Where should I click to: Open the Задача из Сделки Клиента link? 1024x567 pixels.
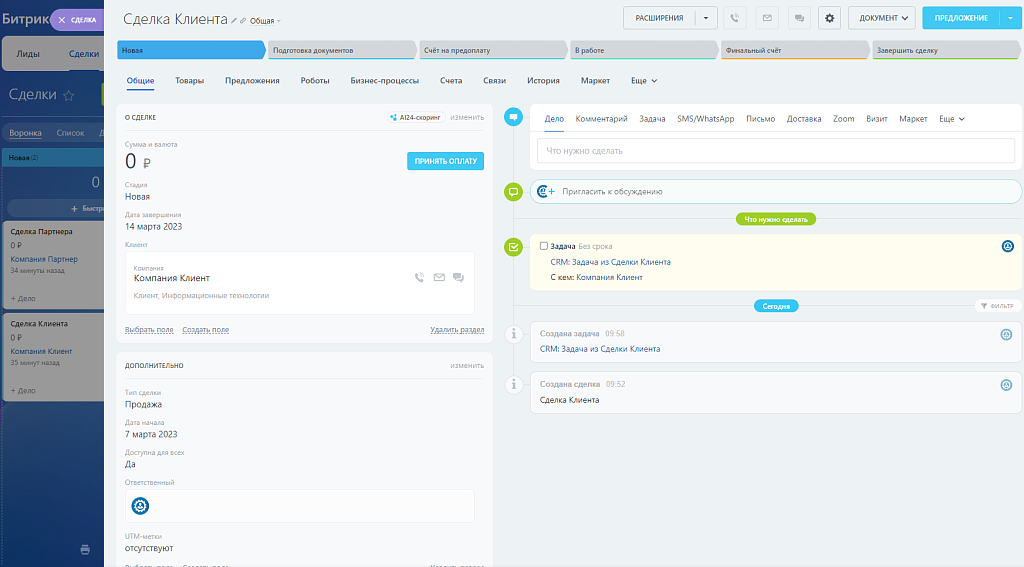[x=621, y=262]
